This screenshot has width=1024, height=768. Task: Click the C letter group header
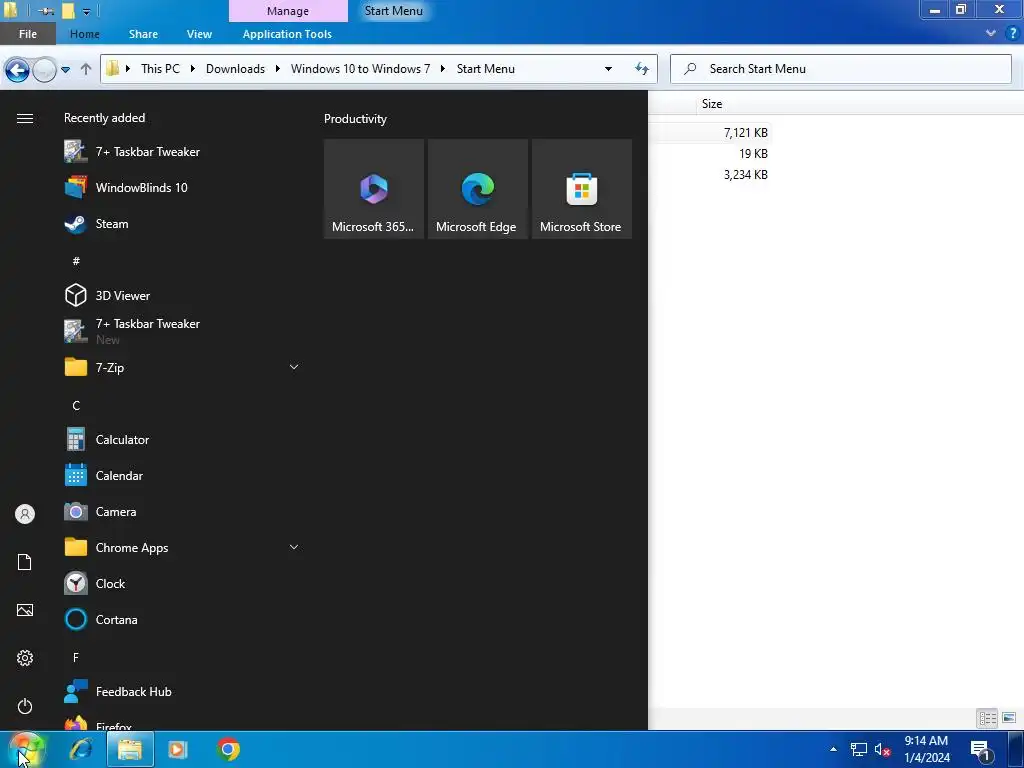coord(76,406)
